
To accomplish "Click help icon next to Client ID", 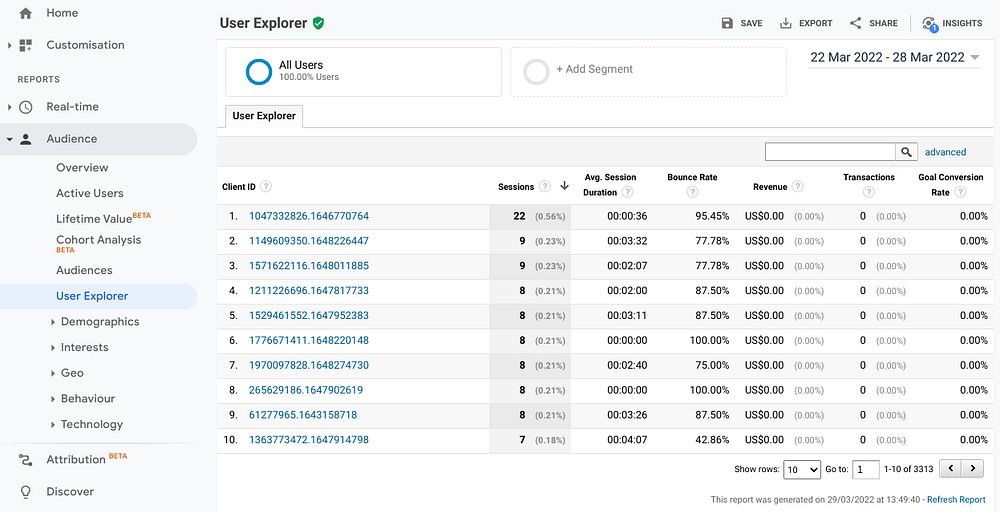I will tap(266, 187).
